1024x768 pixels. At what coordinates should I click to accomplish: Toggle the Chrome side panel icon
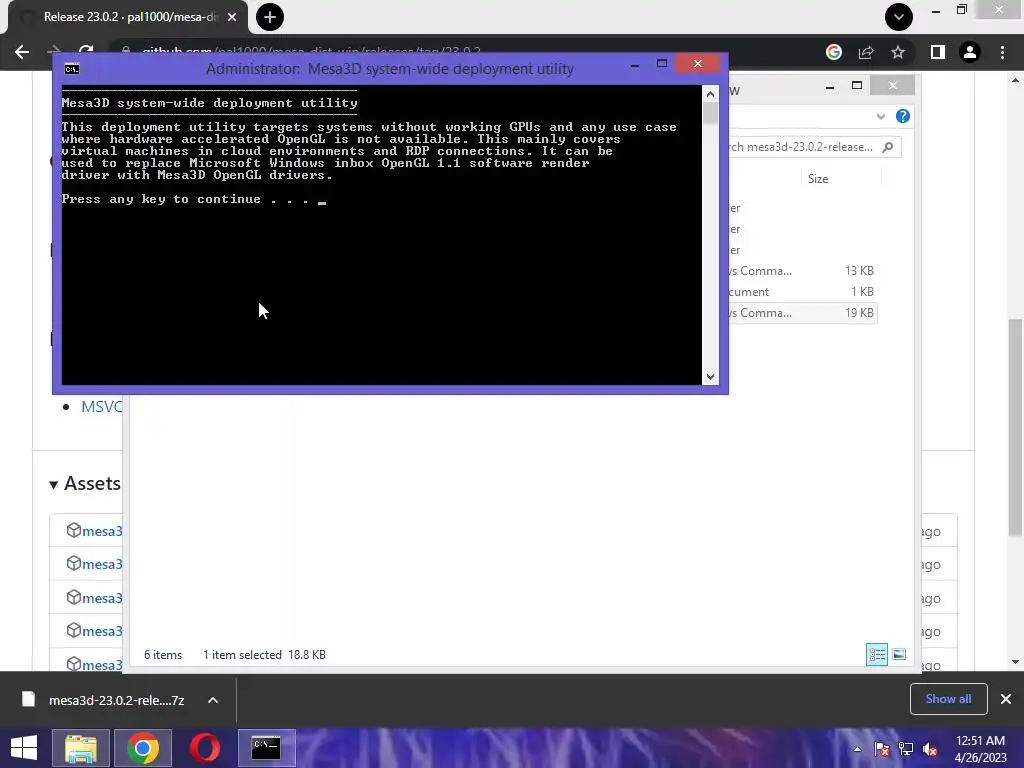point(938,52)
